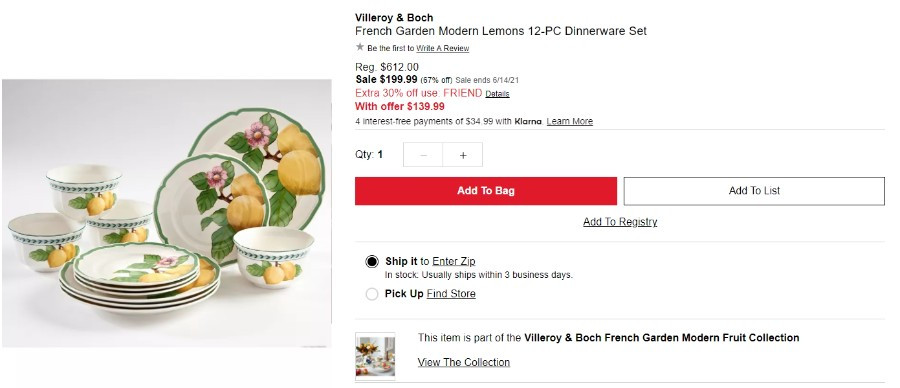This screenshot has width=900, height=388.
Task: Click the French Garden Modern Fruit Collection name
Action: (662, 337)
